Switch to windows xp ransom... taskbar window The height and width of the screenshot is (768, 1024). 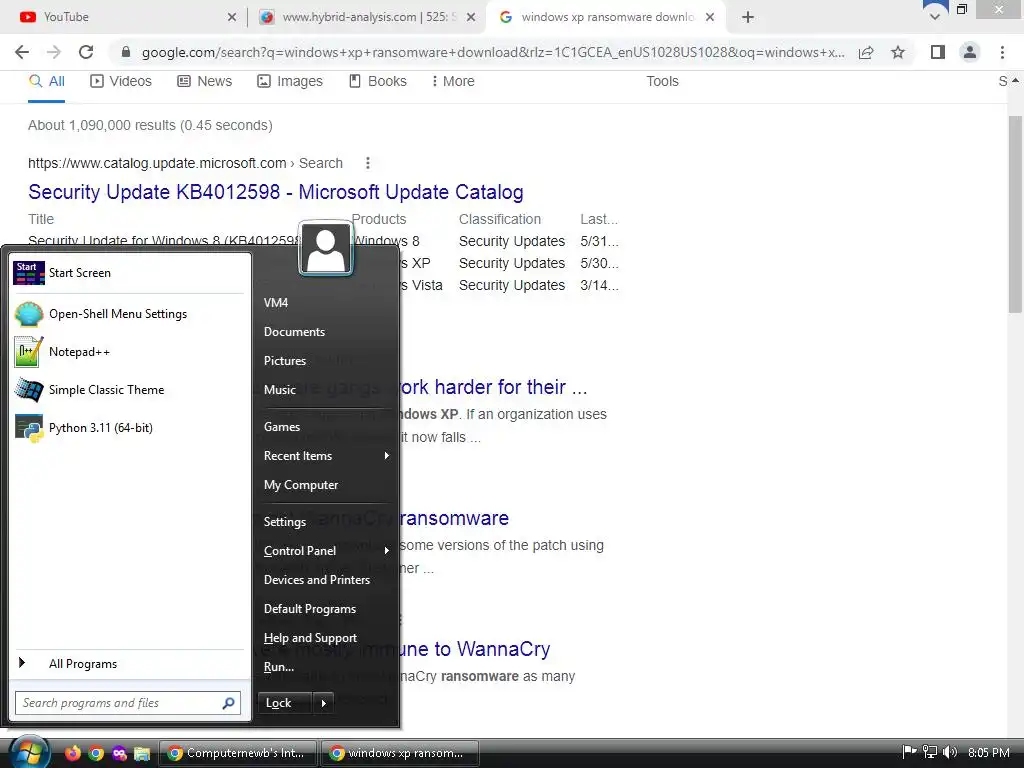pyautogui.click(x=400, y=753)
